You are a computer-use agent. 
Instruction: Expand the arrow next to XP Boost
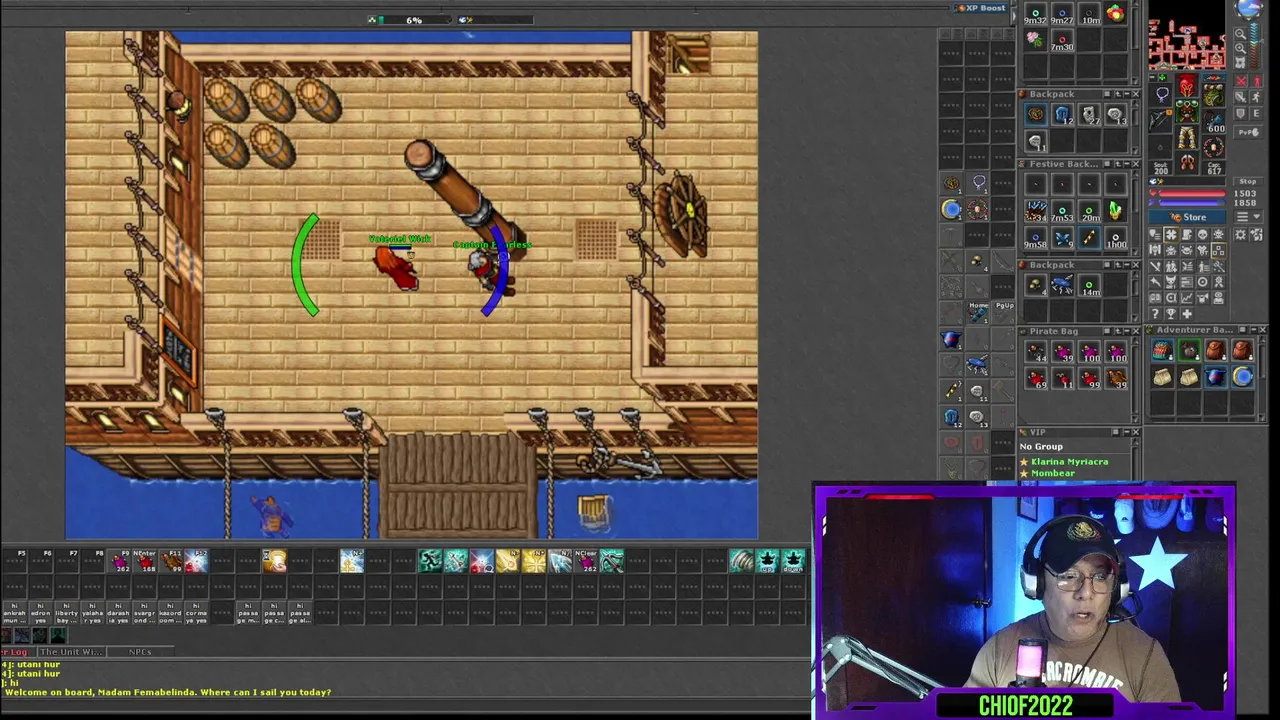(1014, 16)
